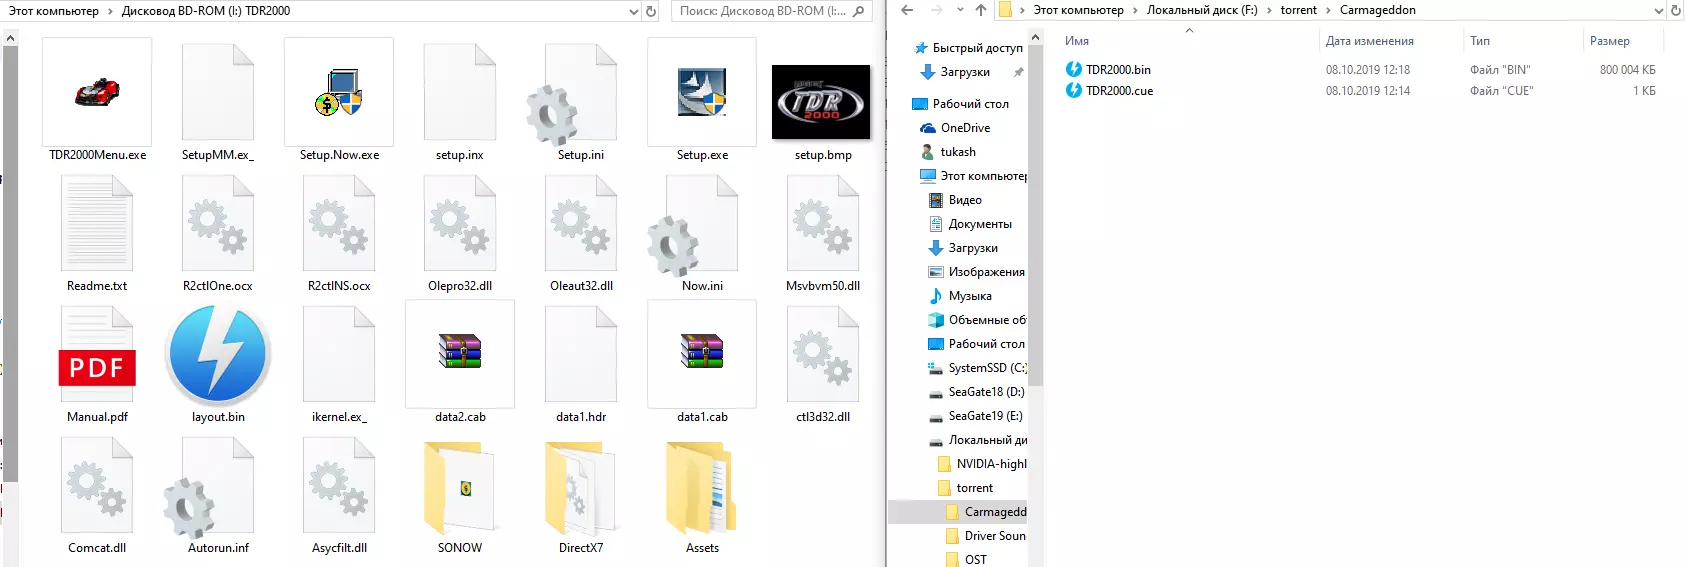Select the Comcat.dll file icon
The width and height of the screenshot is (1685, 567).
point(97,486)
